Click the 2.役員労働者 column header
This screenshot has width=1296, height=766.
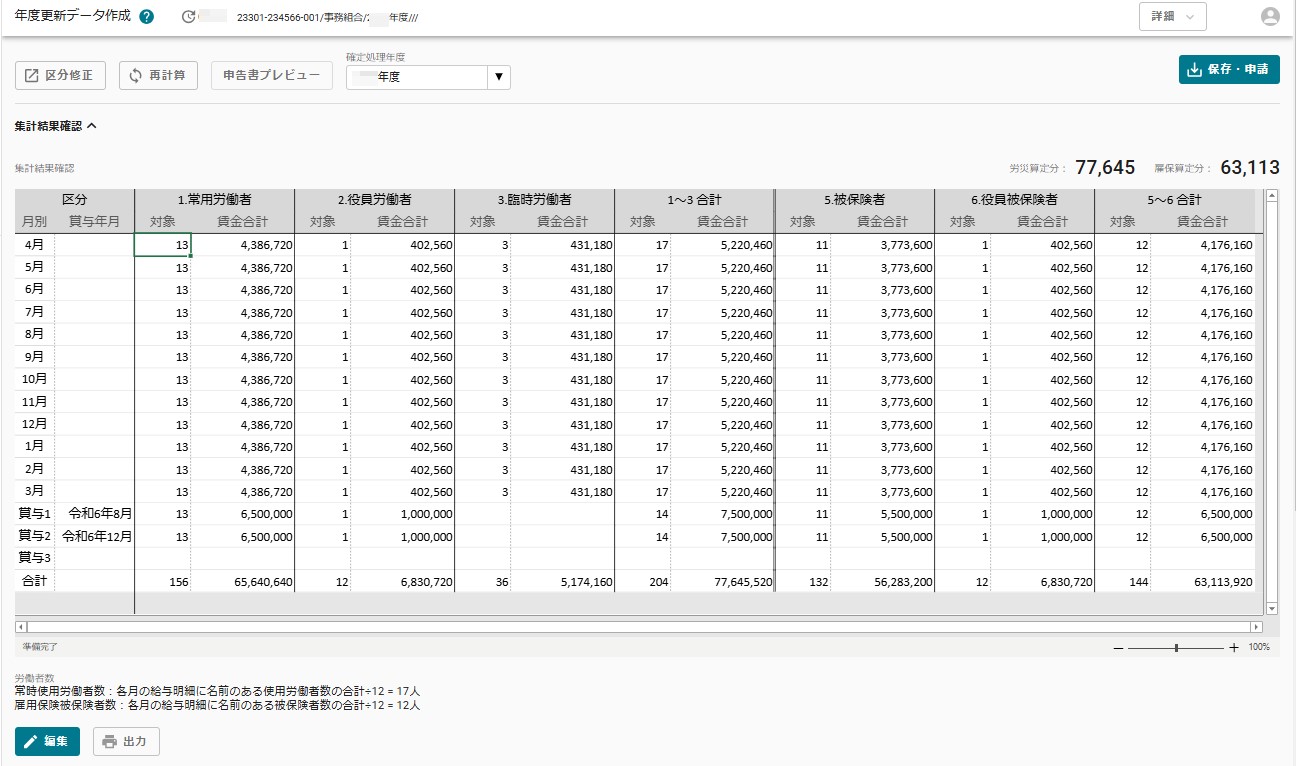click(375, 200)
